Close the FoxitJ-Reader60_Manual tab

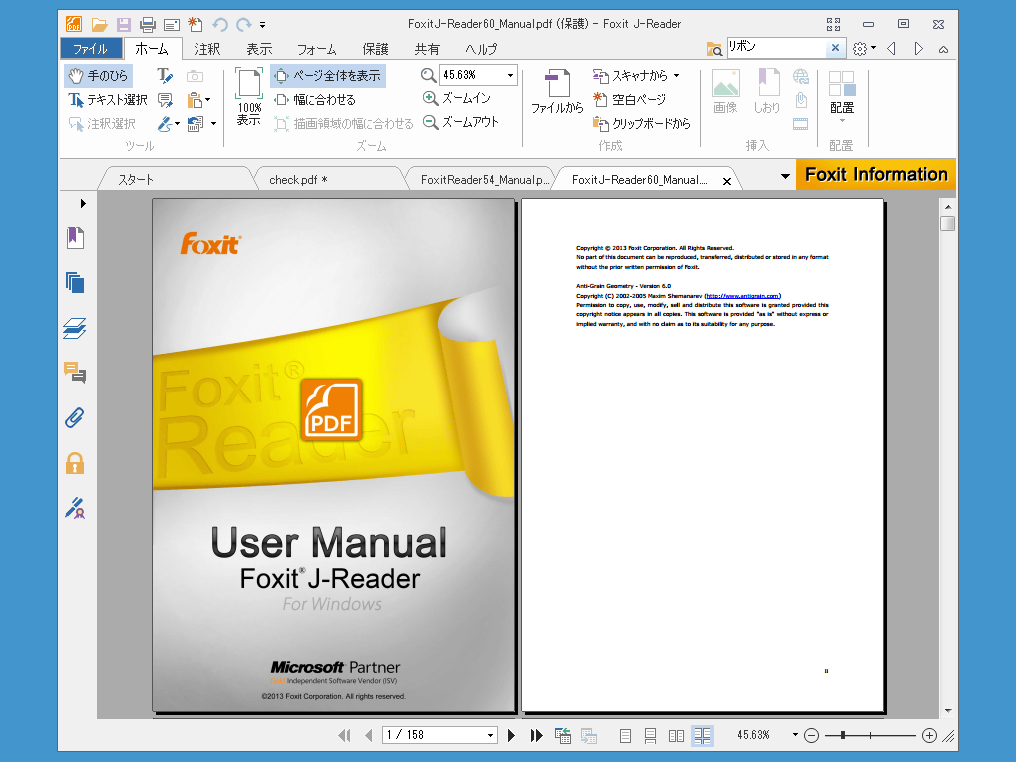pyautogui.click(x=727, y=181)
